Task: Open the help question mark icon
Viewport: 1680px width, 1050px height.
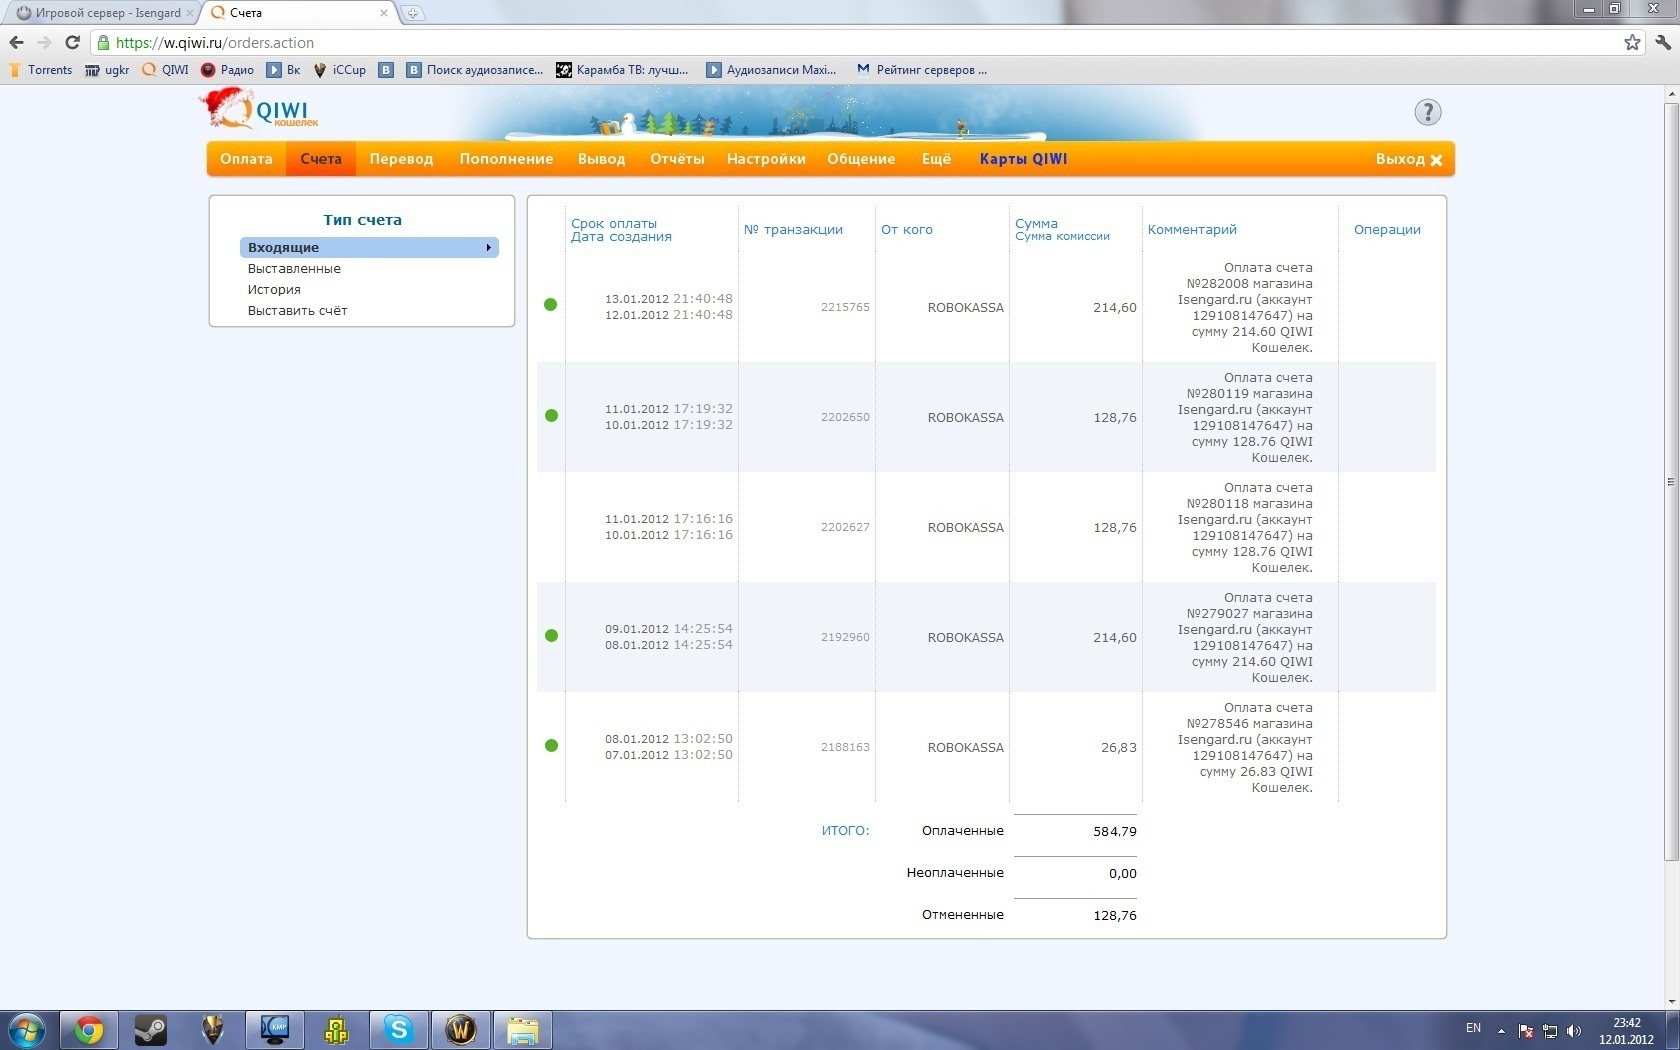Action: click(x=1427, y=112)
